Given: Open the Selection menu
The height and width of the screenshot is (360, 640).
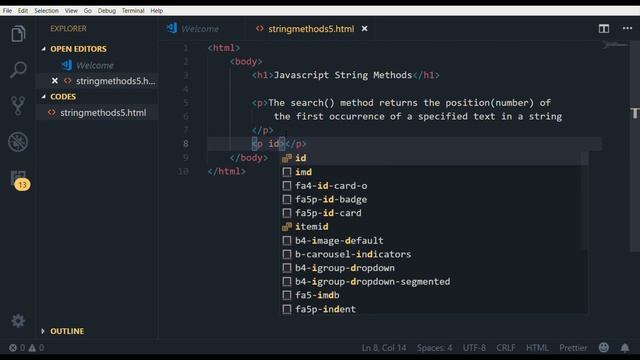Looking at the screenshot, I should pyautogui.click(x=47, y=11).
